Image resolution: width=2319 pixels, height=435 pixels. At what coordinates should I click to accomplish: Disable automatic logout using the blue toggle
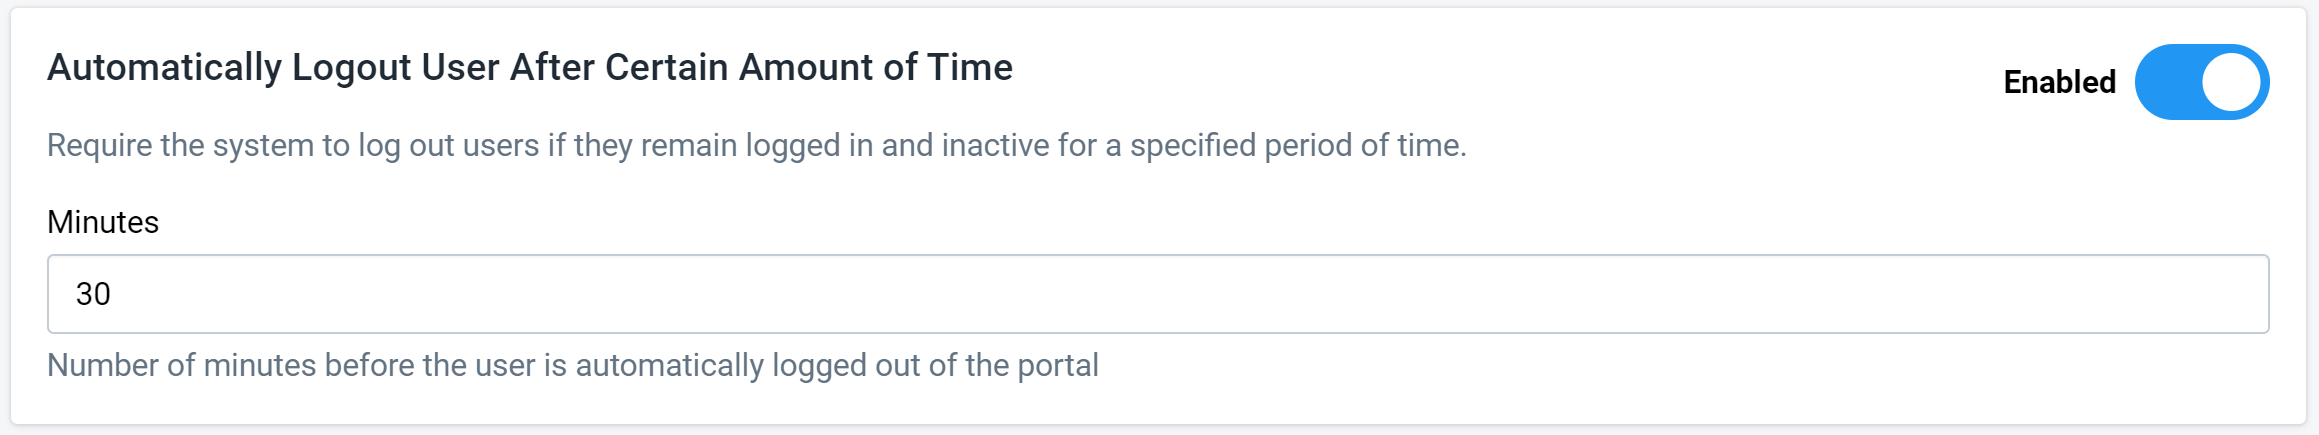pyautogui.click(x=2201, y=82)
